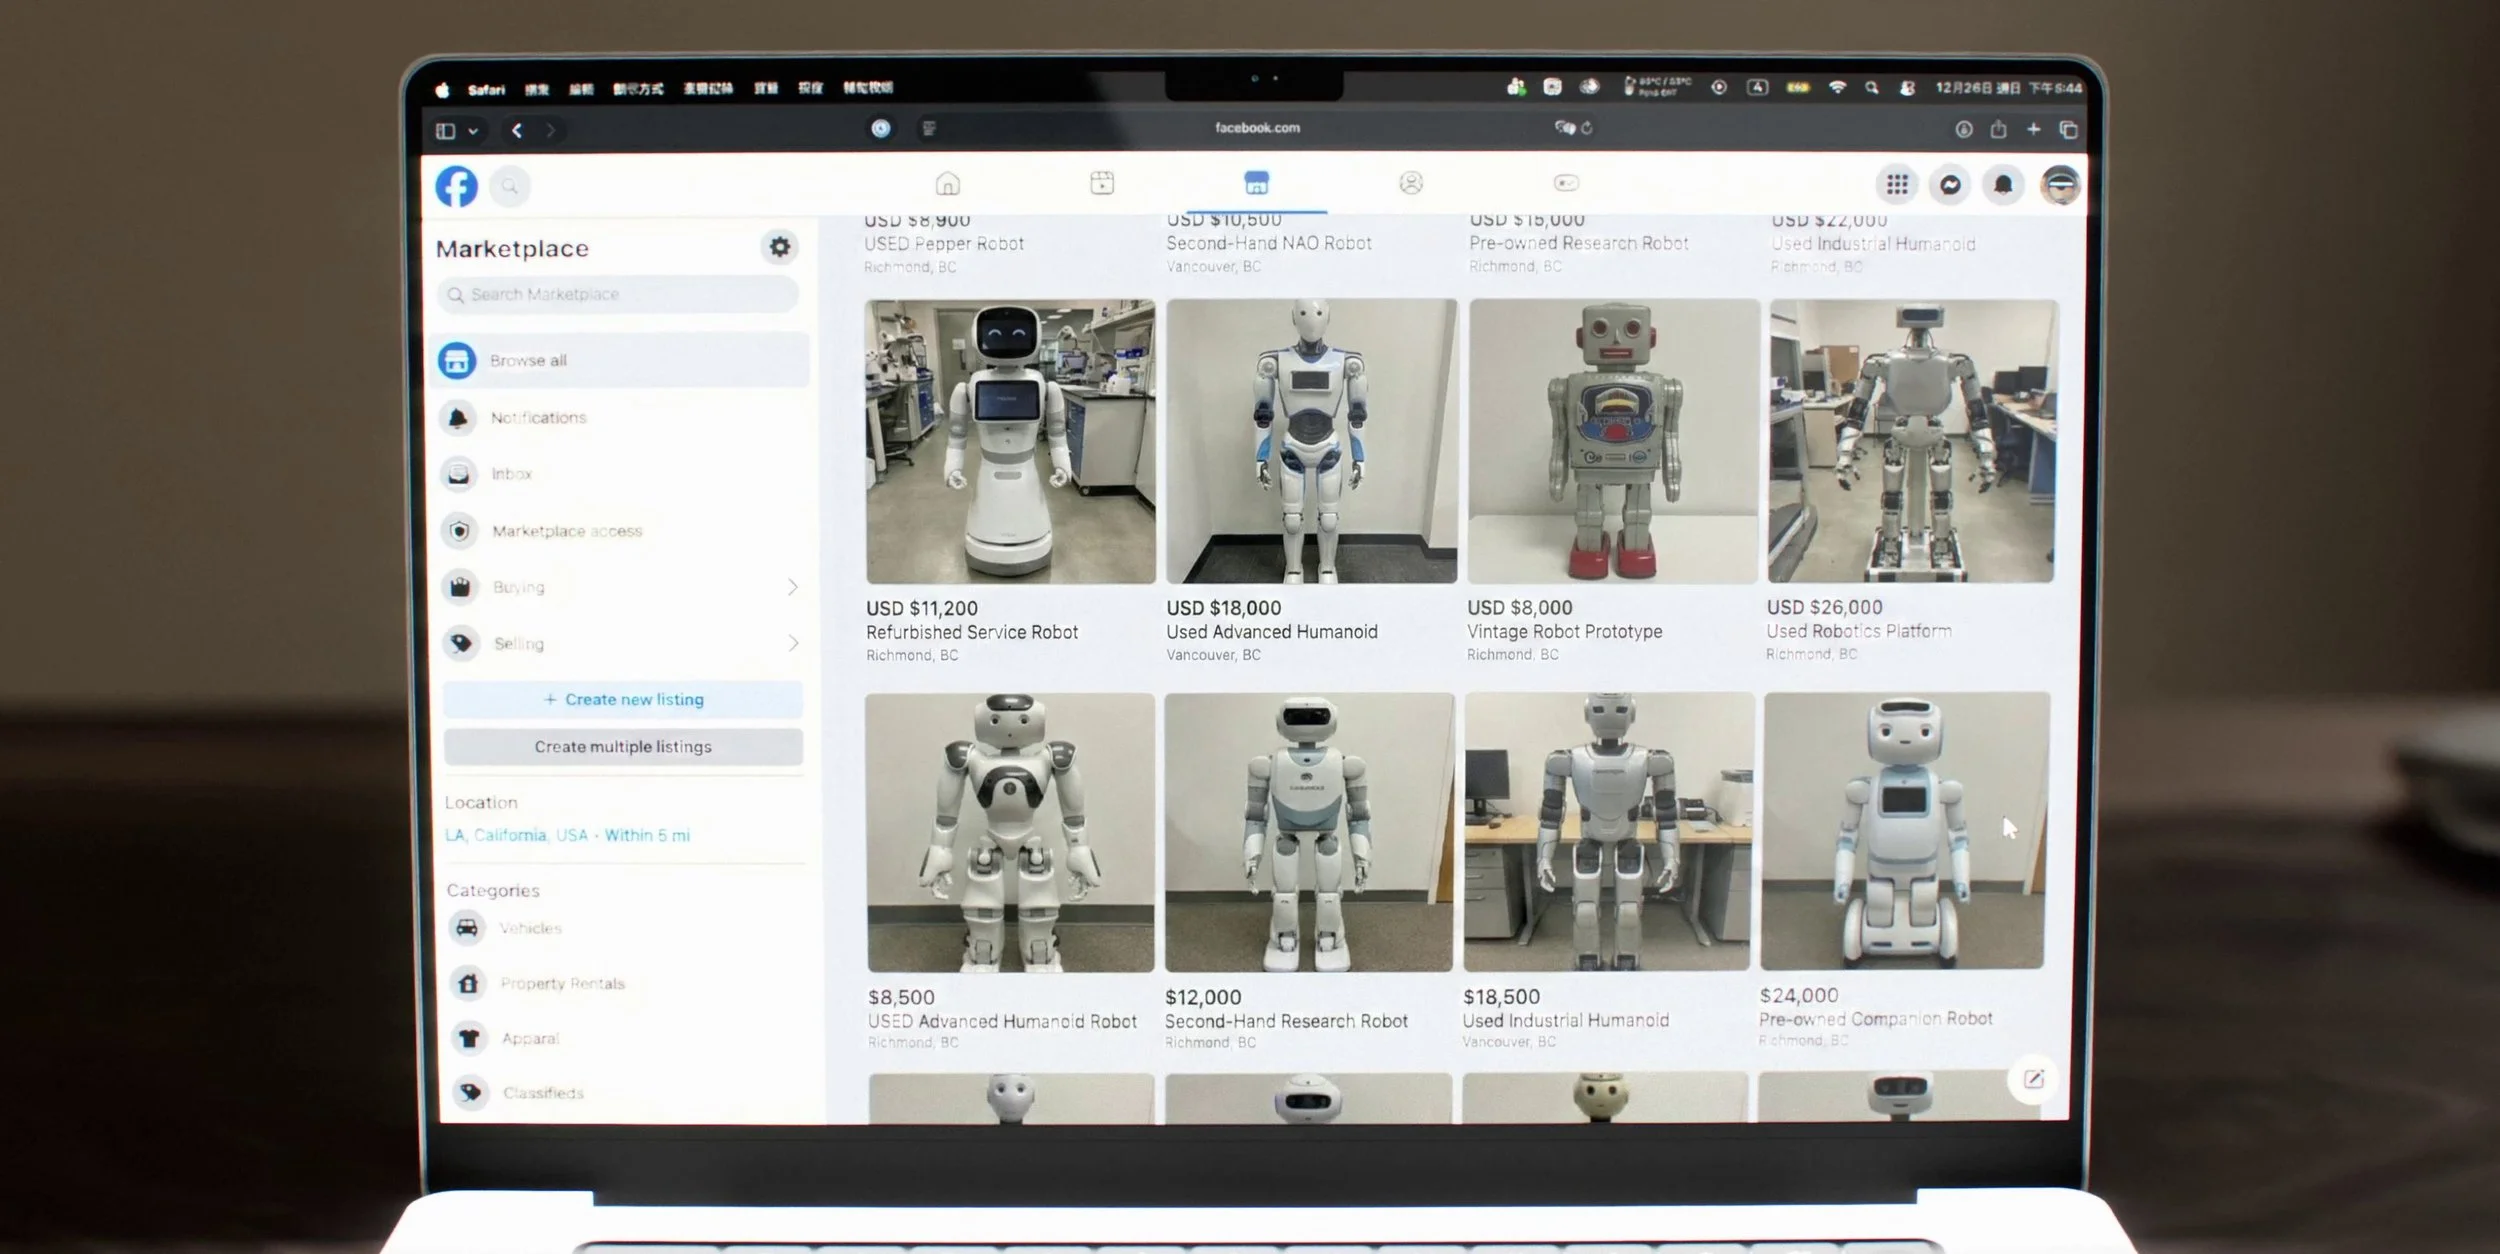Screen dimensions: 2500x1254
Task: Open the Apple menu
Action: pyautogui.click(x=442, y=89)
